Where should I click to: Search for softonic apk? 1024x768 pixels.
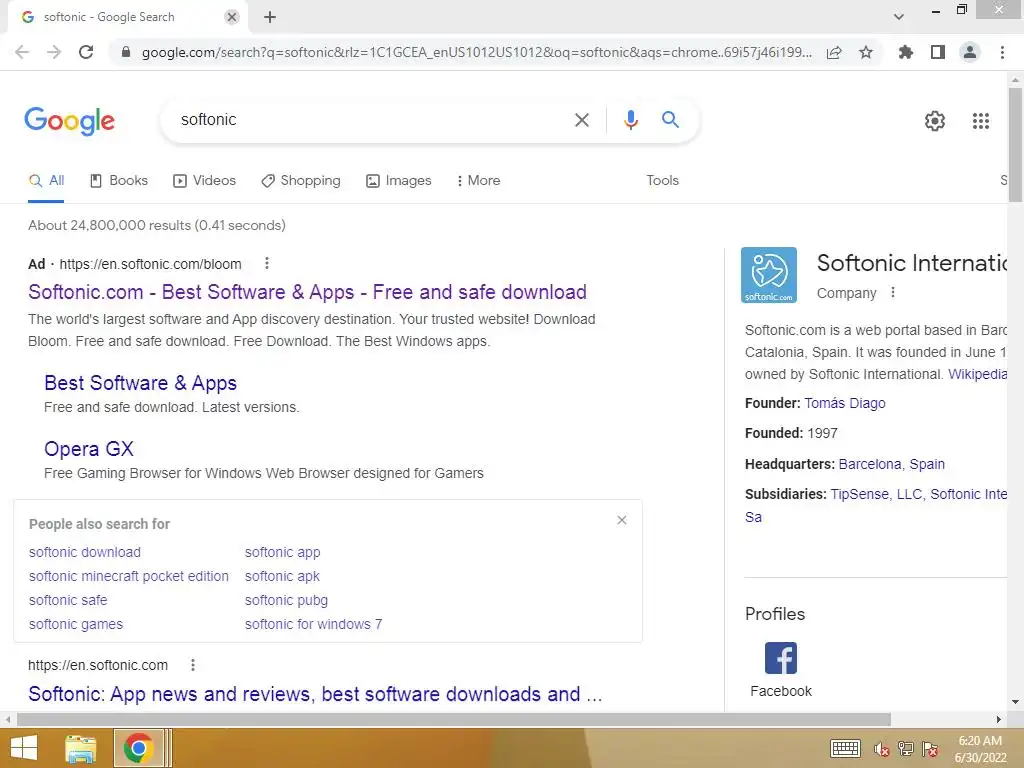(x=282, y=577)
